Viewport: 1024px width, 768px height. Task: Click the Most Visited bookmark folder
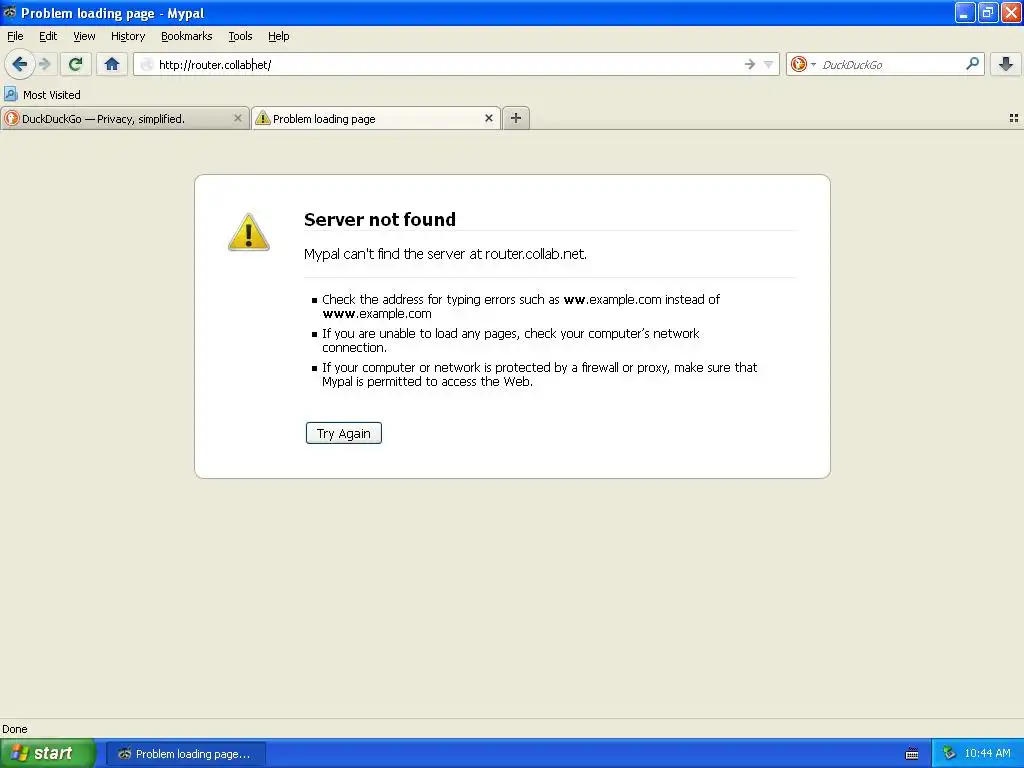pos(42,95)
